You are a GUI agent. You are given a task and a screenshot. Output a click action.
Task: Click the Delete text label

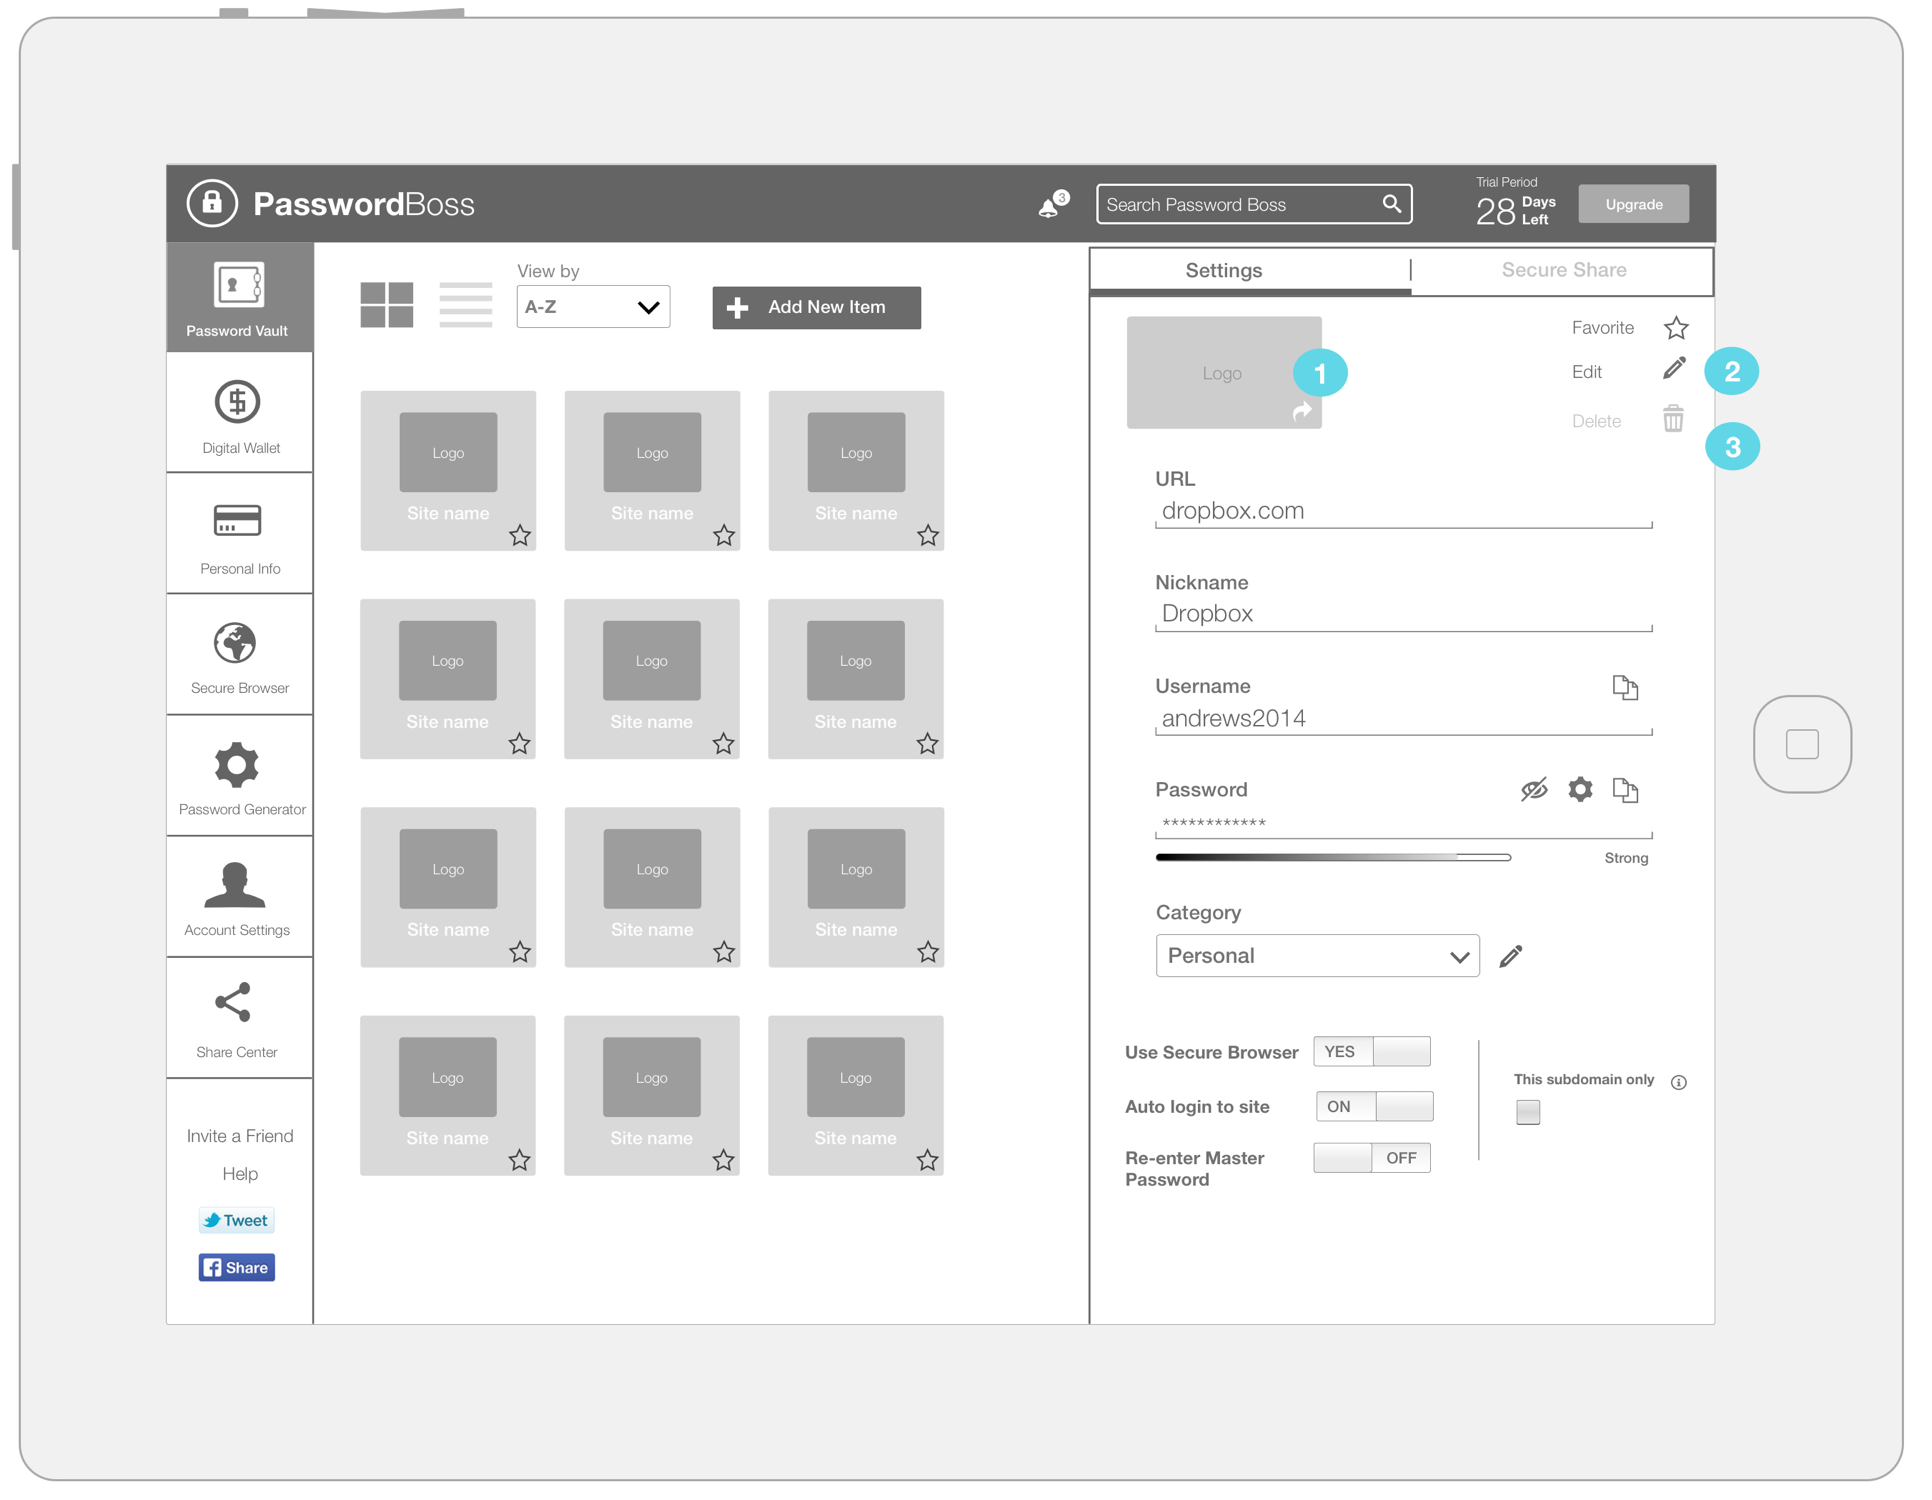coord(1596,421)
